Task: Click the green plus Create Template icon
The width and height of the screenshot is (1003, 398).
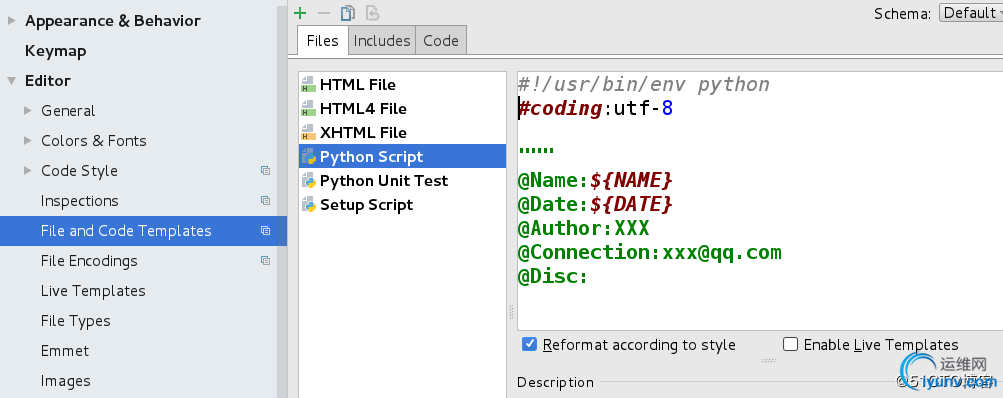Action: tap(300, 13)
